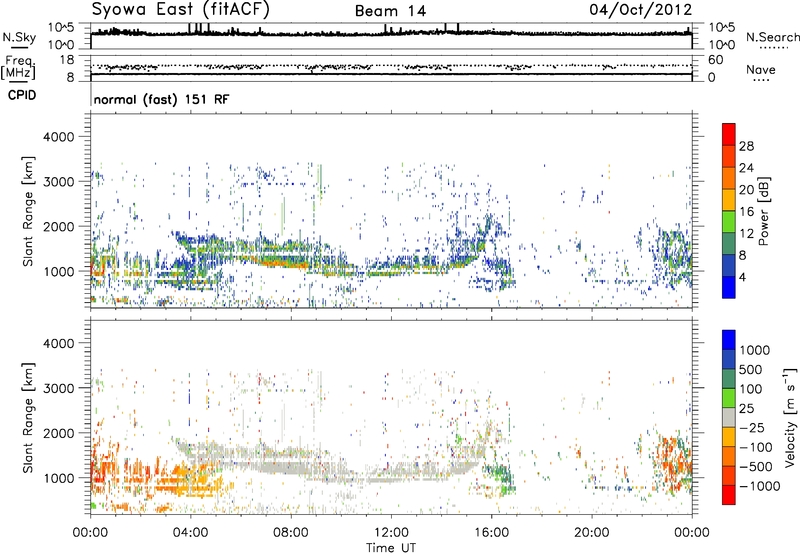This screenshot has width=800, height=554.
Task: Click the blue top segment of Velocity colorbar
Action: coord(729,340)
